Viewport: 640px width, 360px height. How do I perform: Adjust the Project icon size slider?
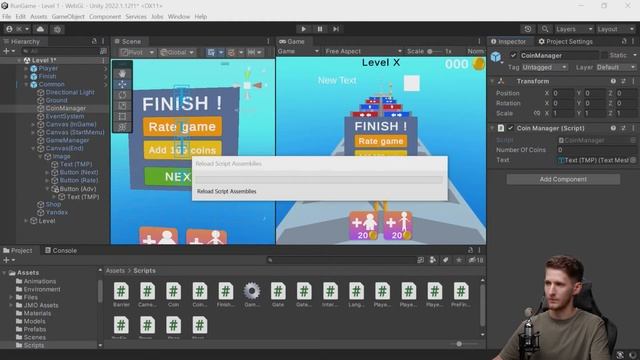pos(464,344)
